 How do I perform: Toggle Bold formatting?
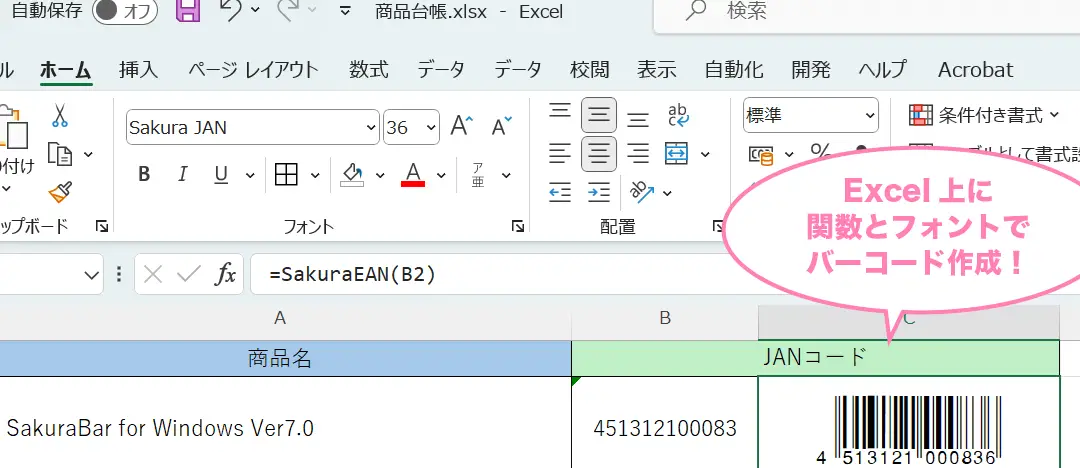[144, 175]
